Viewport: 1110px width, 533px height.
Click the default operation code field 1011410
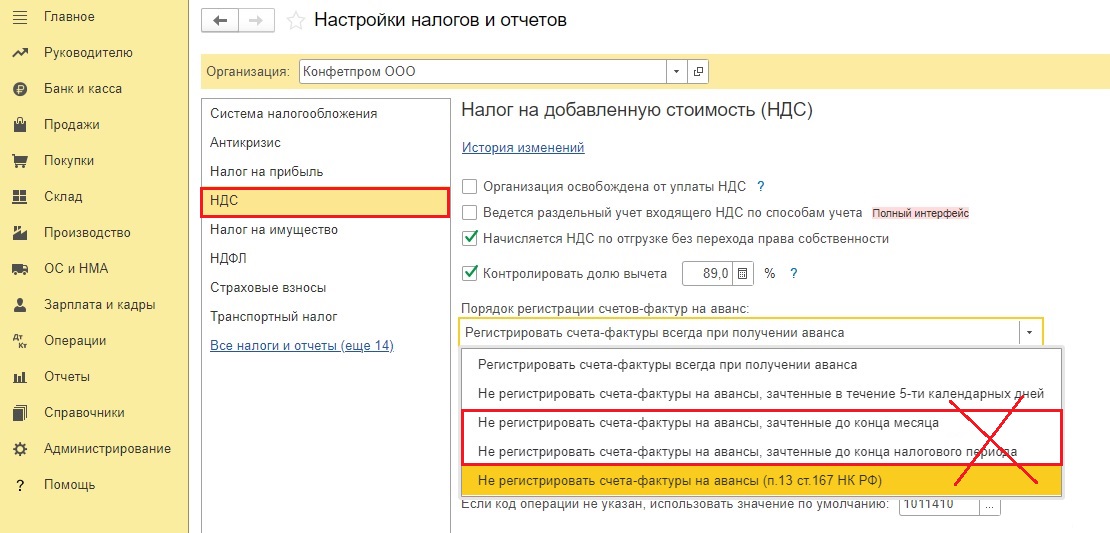pyautogui.click(x=939, y=505)
